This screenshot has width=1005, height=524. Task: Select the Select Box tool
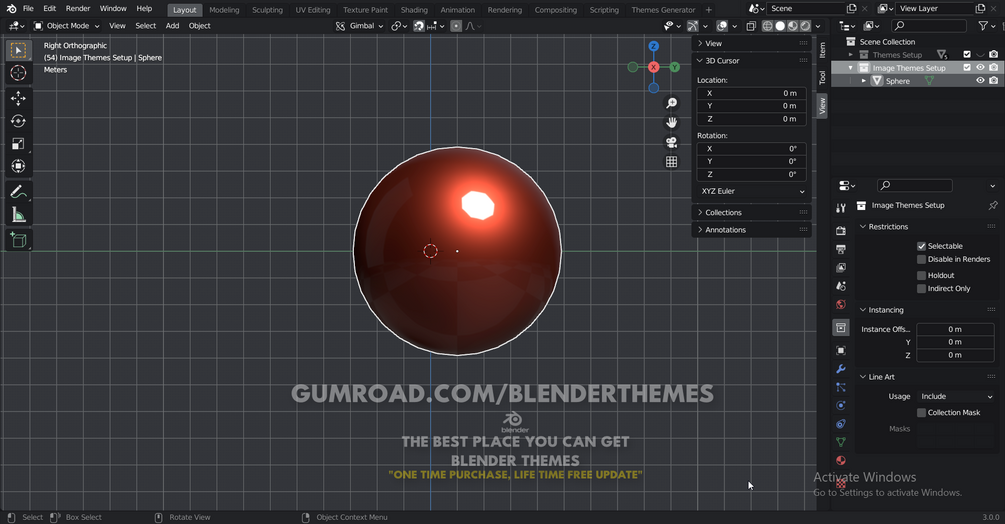pos(18,50)
